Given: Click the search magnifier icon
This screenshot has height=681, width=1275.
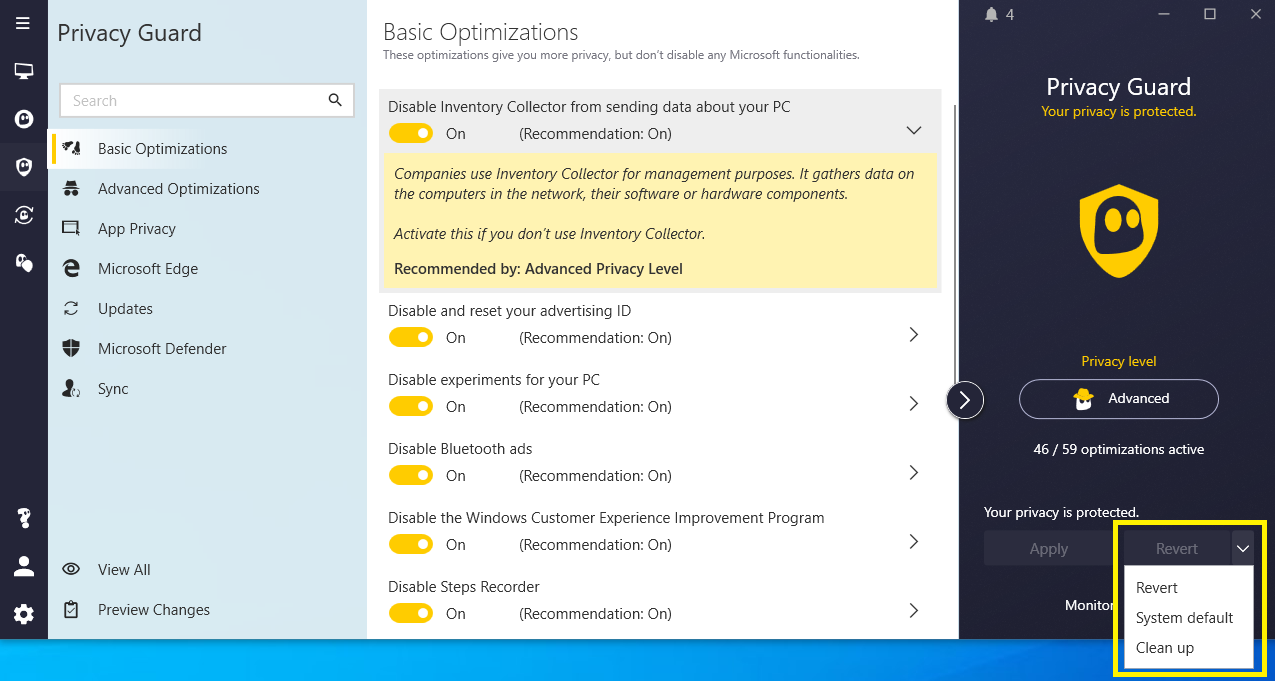Looking at the screenshot, I should tap(335, 100).
